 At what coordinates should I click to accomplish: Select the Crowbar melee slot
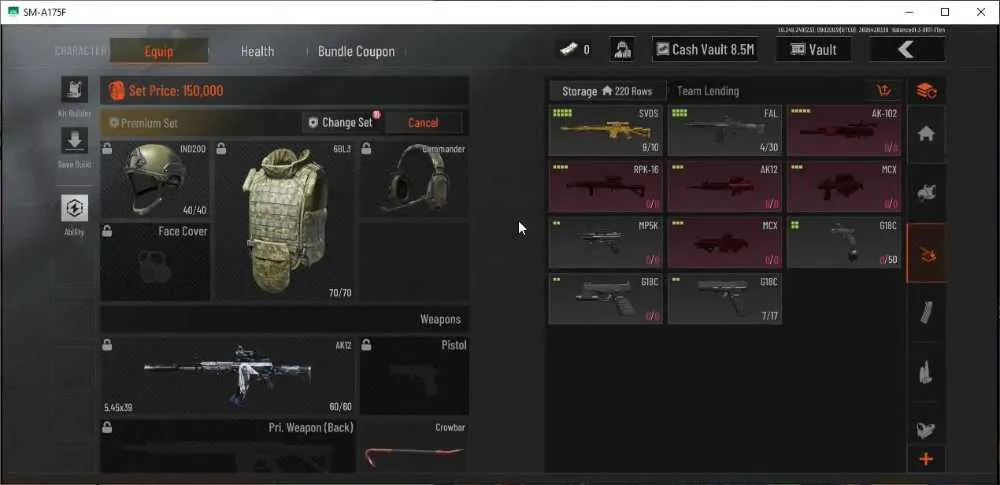click(x=415, y=446)
